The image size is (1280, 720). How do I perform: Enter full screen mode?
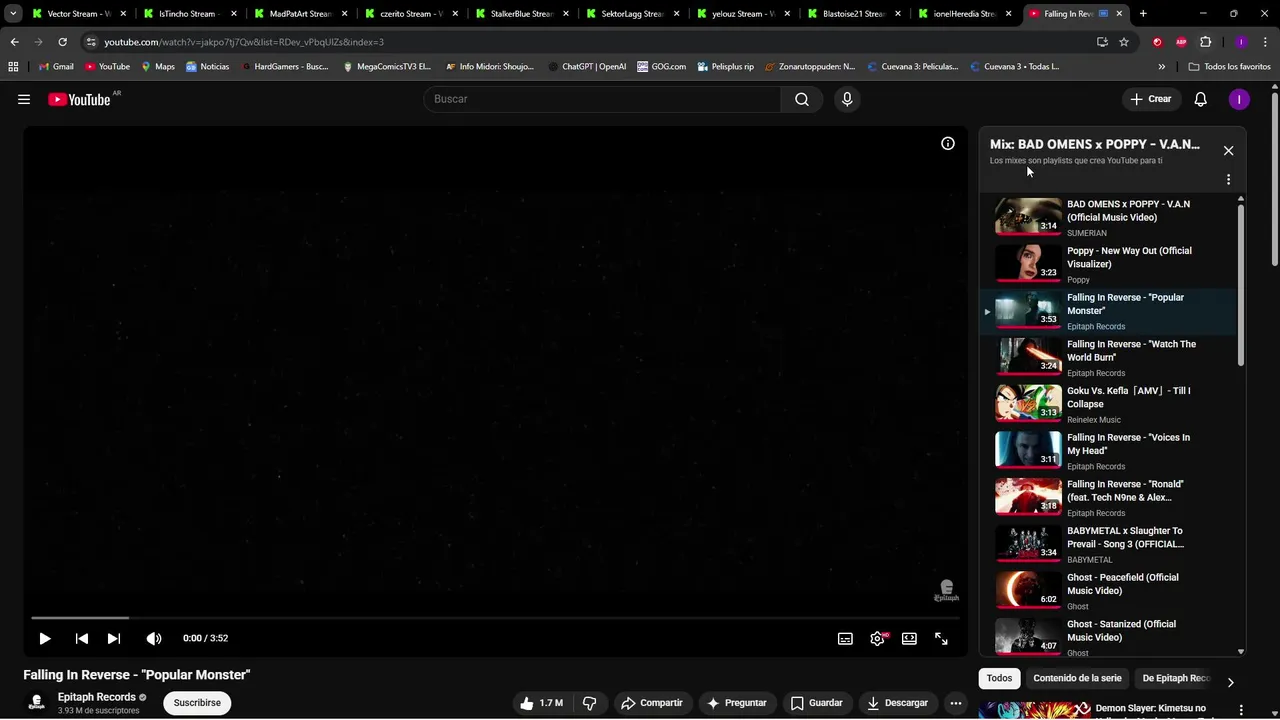pyautogui.click(x=941, y=638)
